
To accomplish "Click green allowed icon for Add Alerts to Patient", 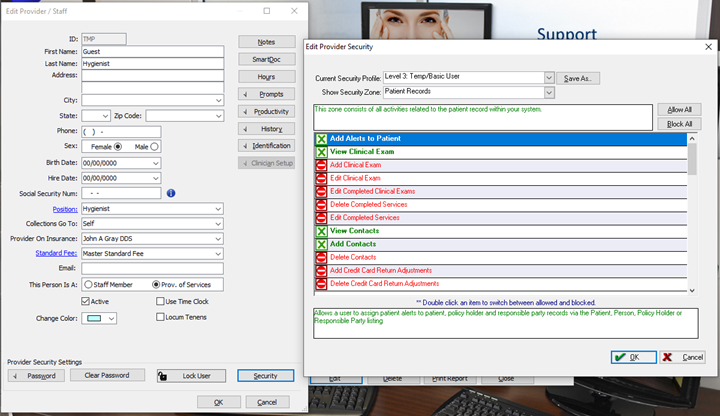I will click(321, 139).
